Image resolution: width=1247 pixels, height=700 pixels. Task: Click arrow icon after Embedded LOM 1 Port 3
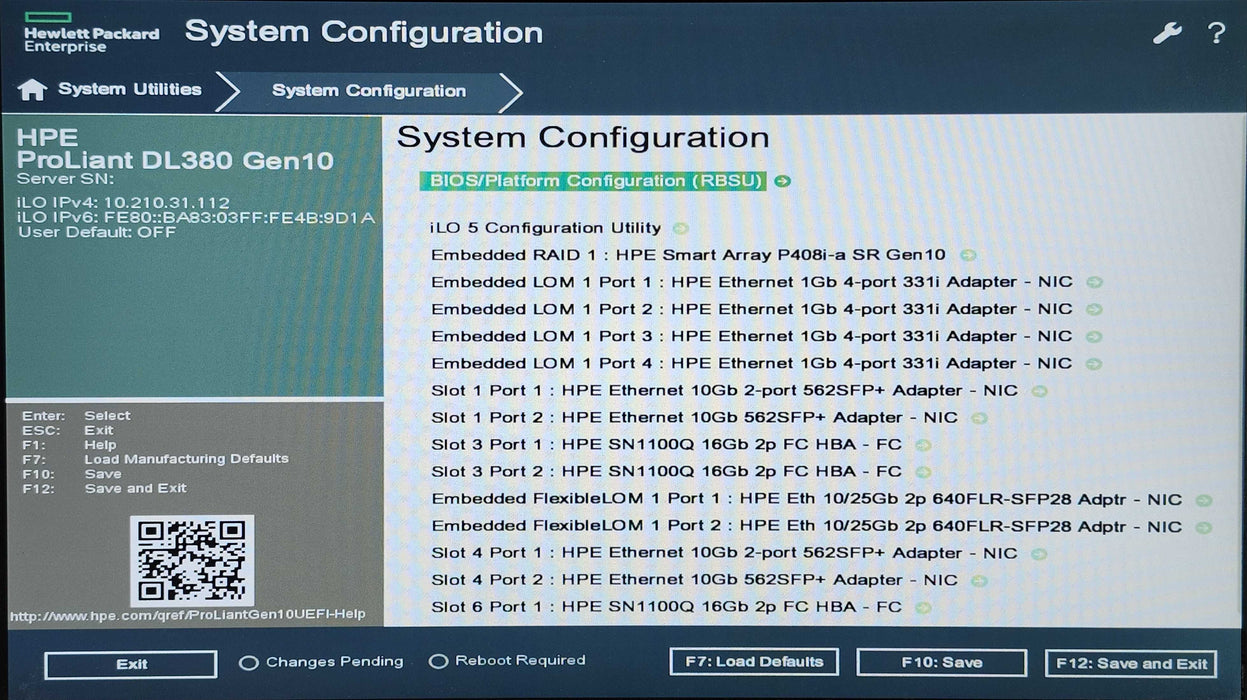[1094, 336]
